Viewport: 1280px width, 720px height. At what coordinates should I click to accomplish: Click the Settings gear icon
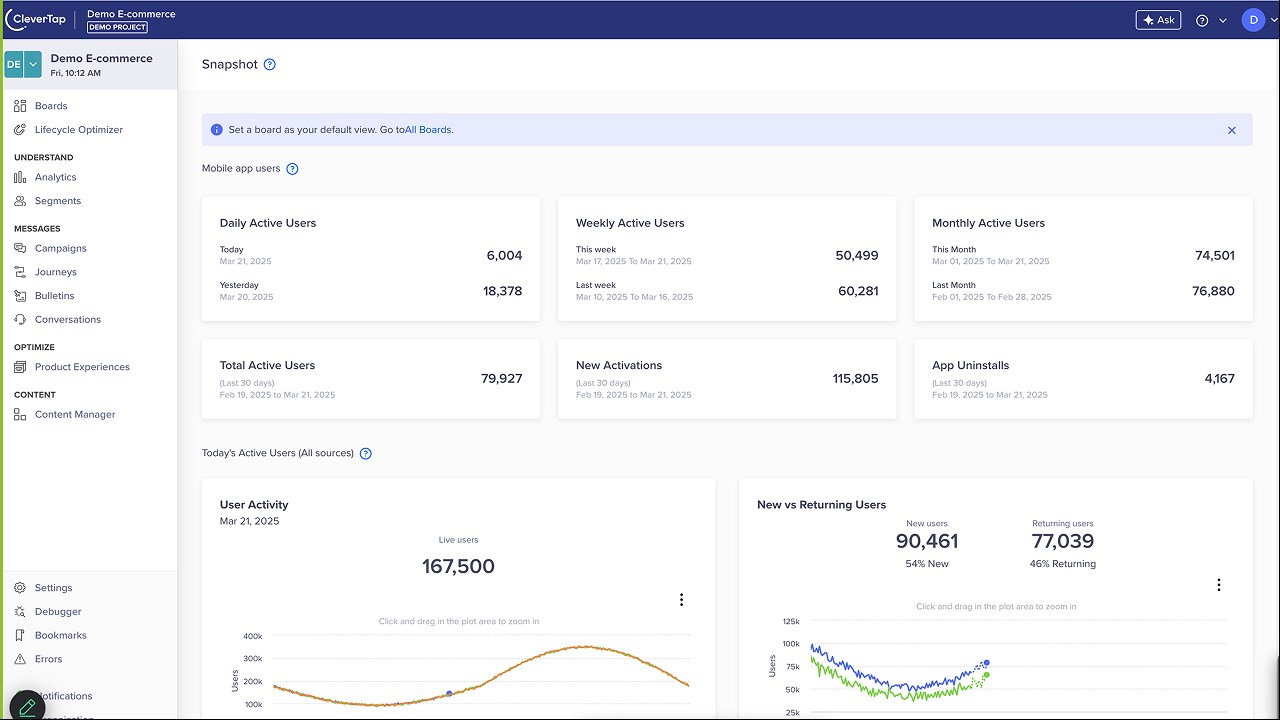pyautogui.click(x=20, y=588)
